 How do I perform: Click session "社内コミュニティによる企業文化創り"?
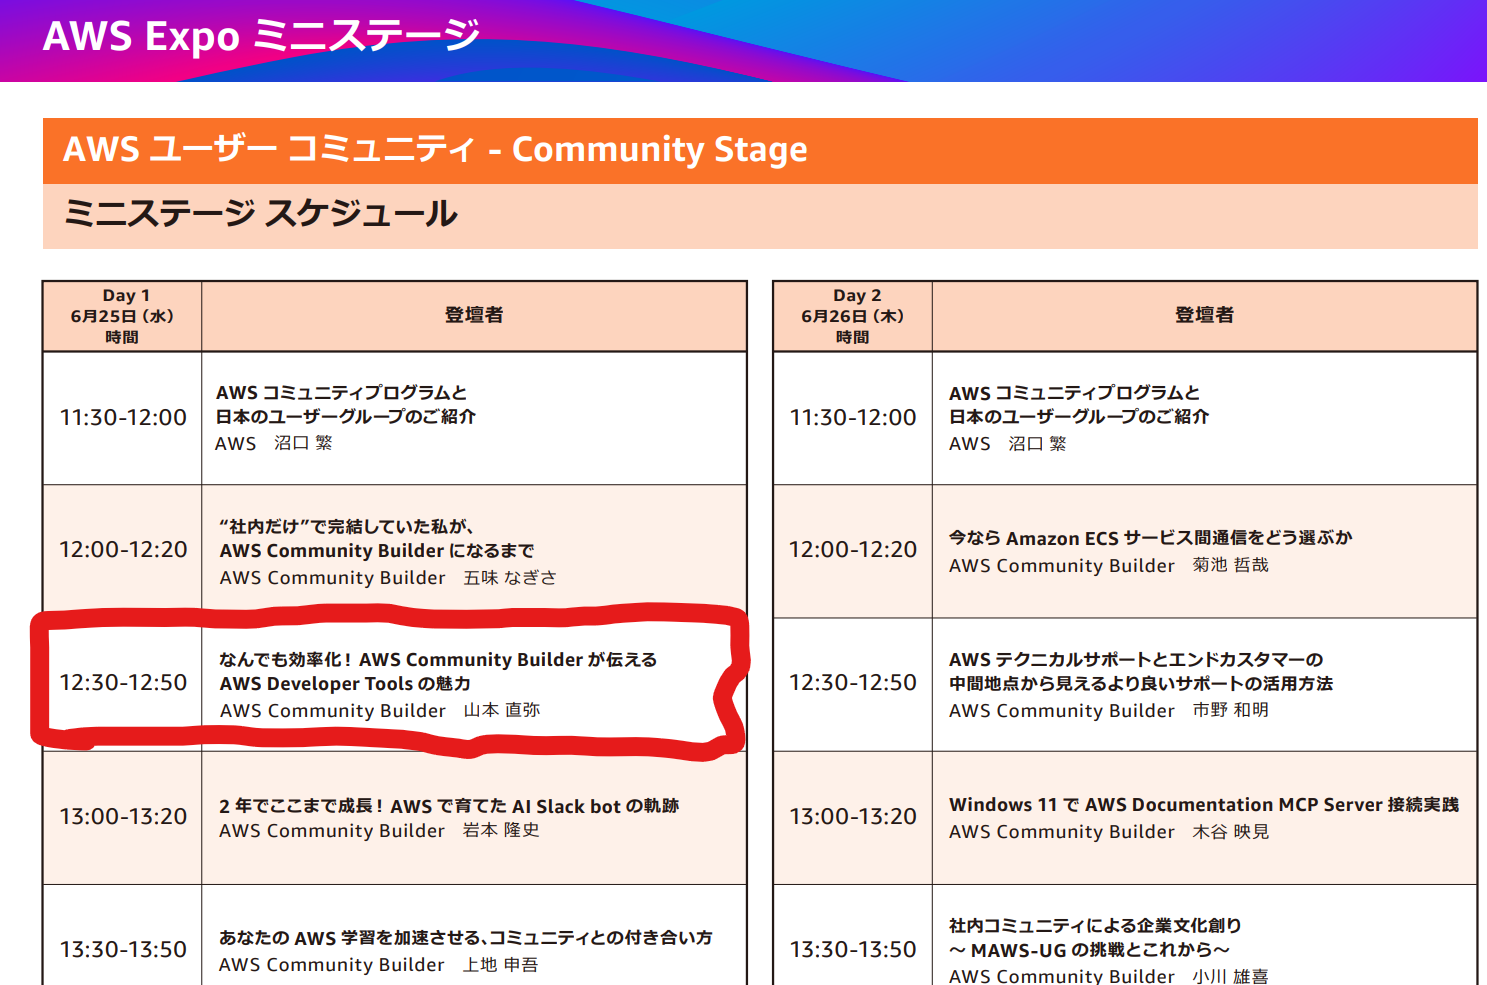[1095, 926]
